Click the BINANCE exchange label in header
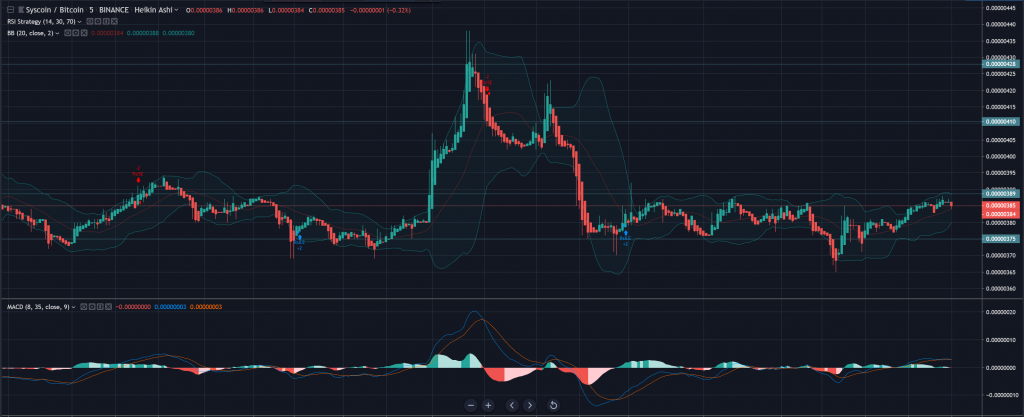This screenshot has width=1024, height=417. [x=114, y=10]
